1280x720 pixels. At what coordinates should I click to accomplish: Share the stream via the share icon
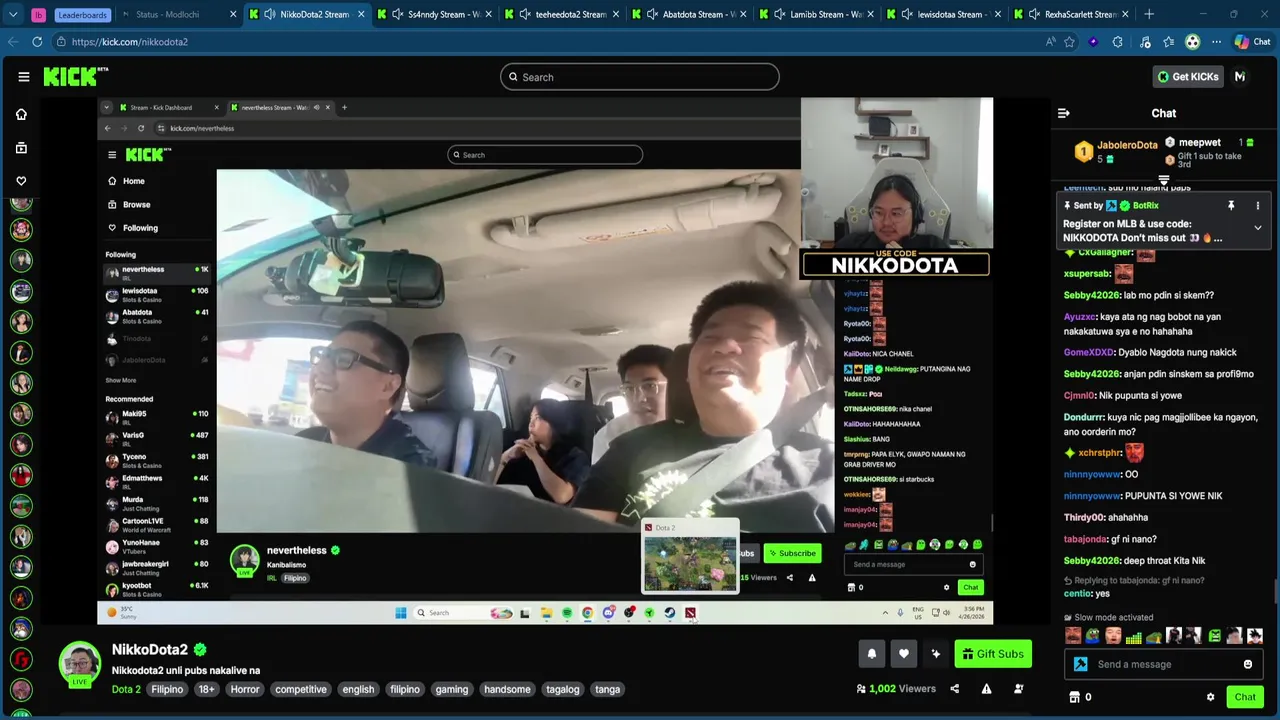pos(954,689)
